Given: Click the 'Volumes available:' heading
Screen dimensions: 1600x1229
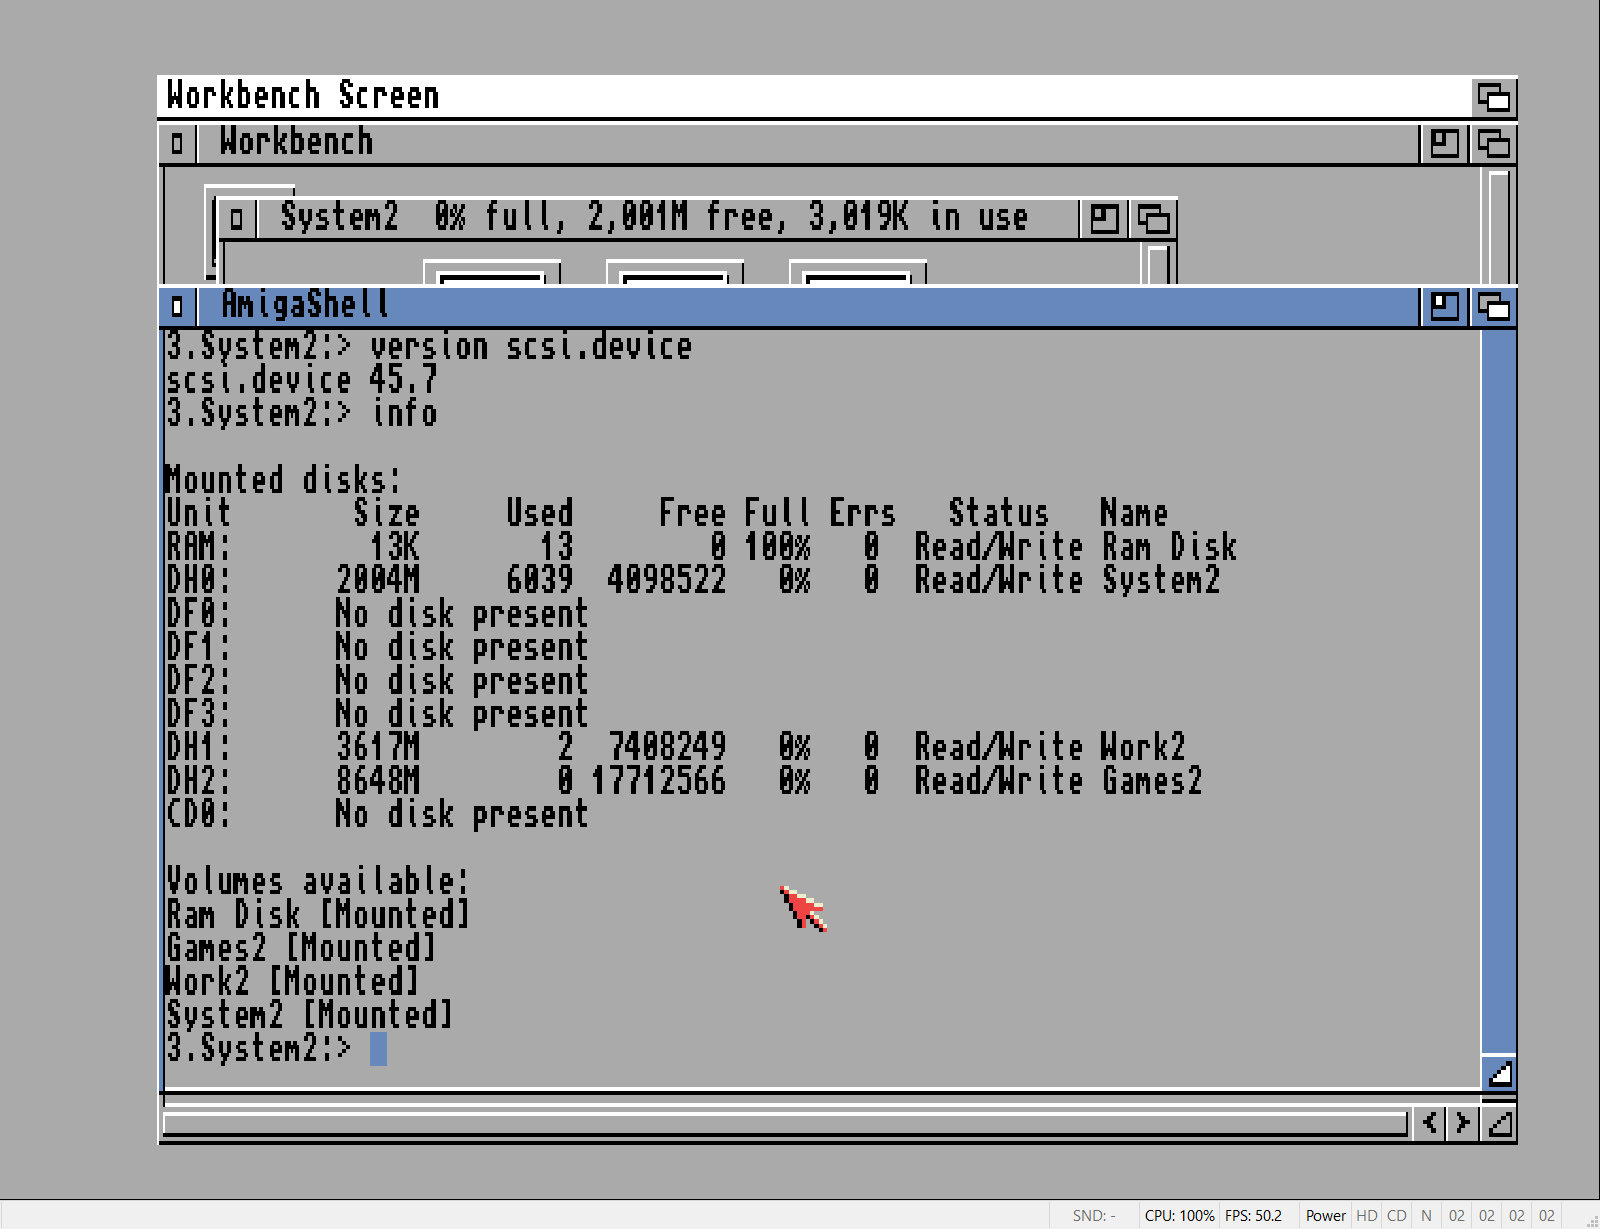Looking at the screenshot, I should click(317, 881).
